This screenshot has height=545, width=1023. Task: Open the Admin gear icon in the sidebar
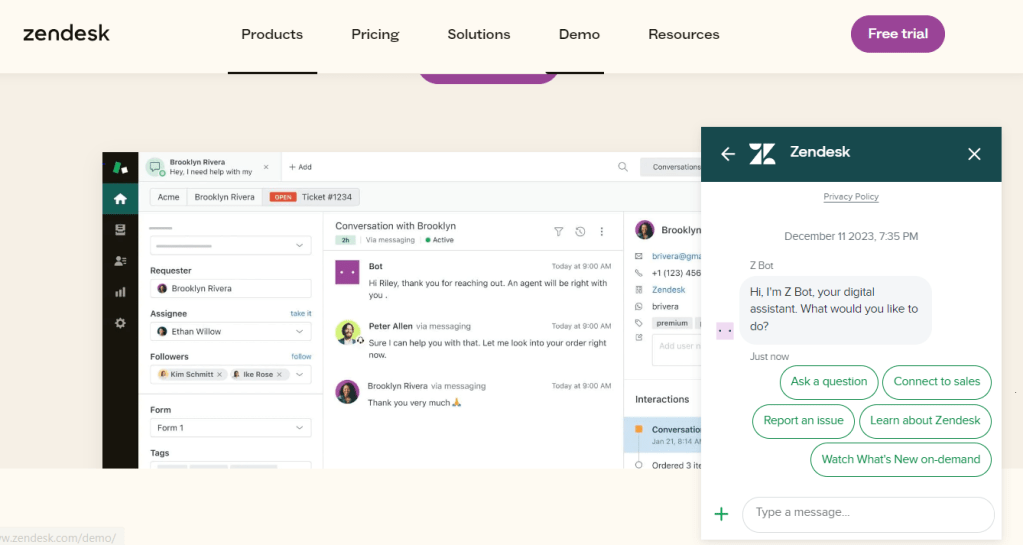point(120,323)
